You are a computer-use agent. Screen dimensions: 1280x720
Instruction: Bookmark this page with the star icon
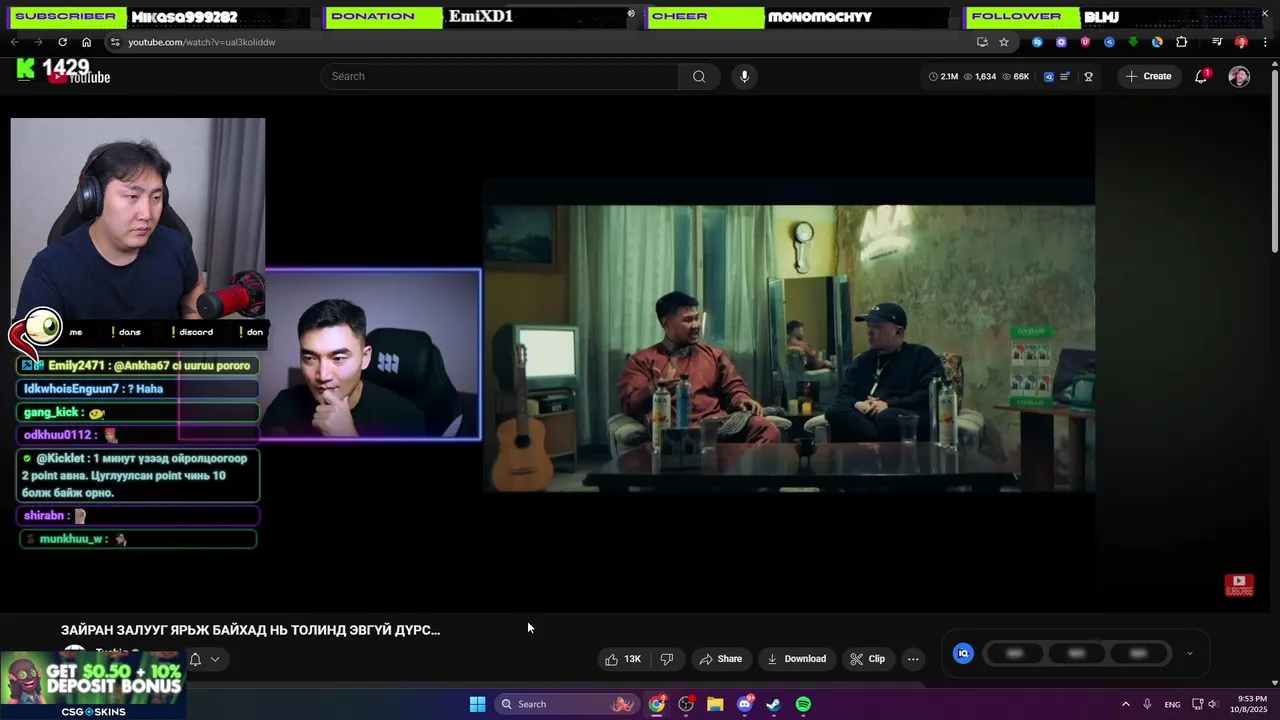[x=1004, y=42]
